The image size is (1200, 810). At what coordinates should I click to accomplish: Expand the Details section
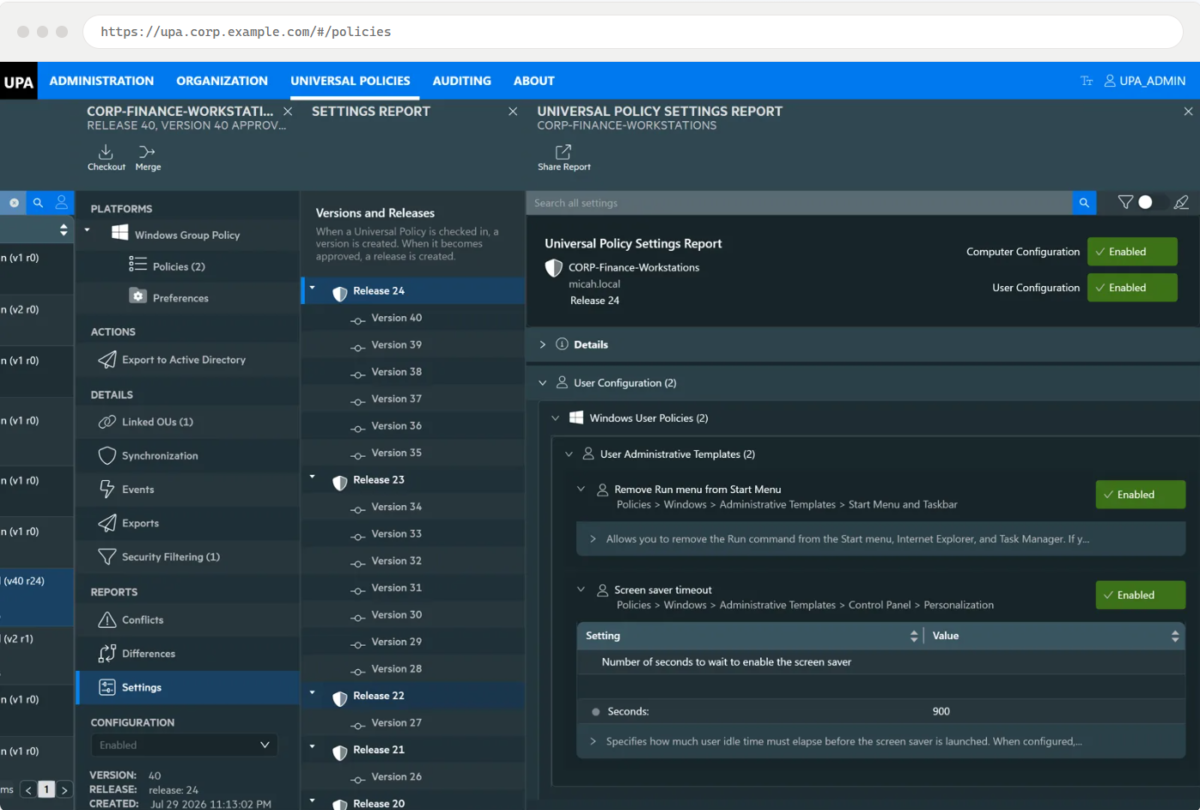[x=543, y=344]
